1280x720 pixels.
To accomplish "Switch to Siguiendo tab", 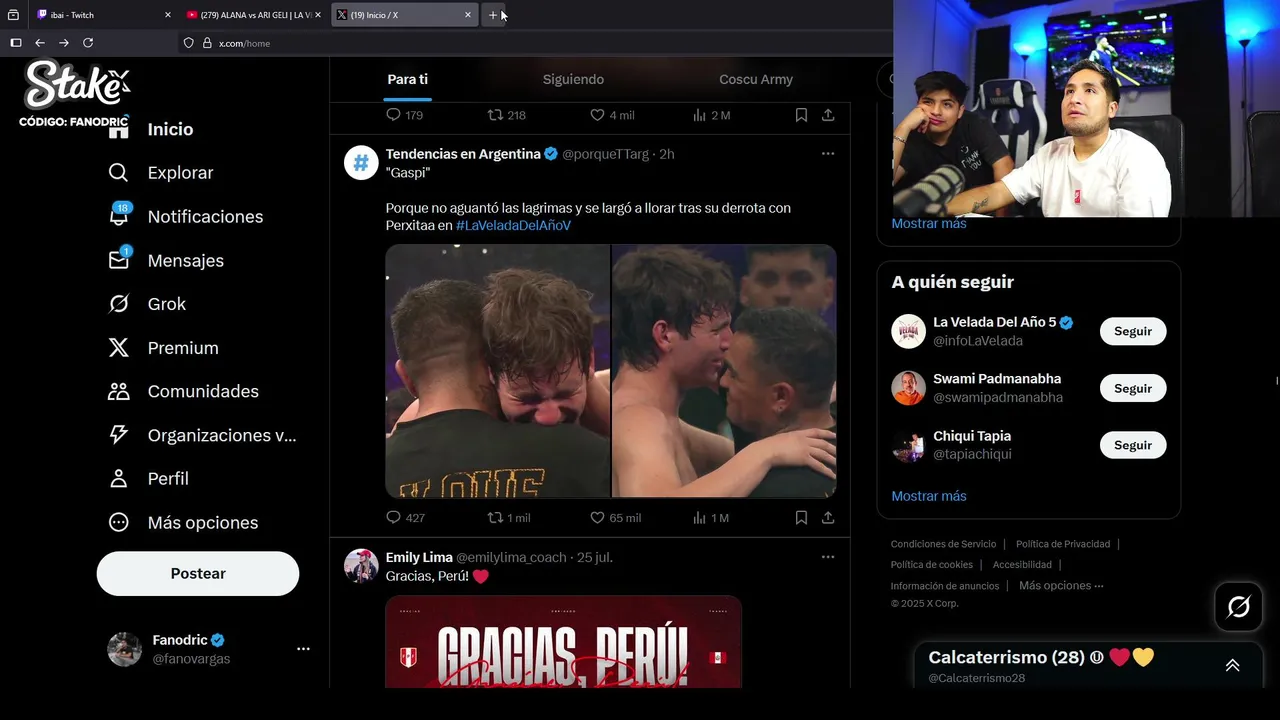I will (573, 79).
